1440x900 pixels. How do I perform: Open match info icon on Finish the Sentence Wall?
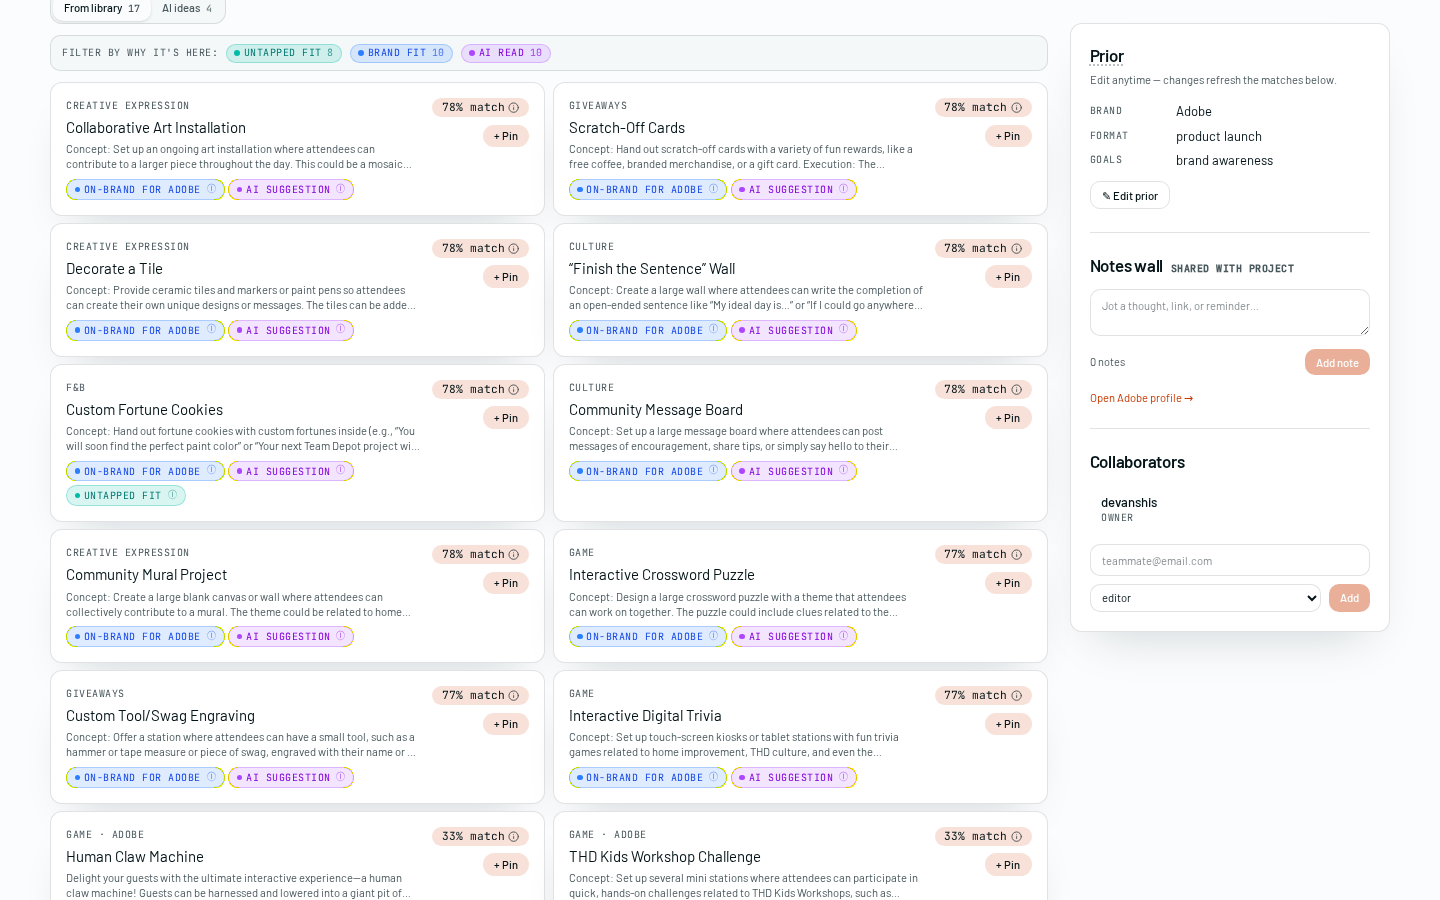(1016, 249)
